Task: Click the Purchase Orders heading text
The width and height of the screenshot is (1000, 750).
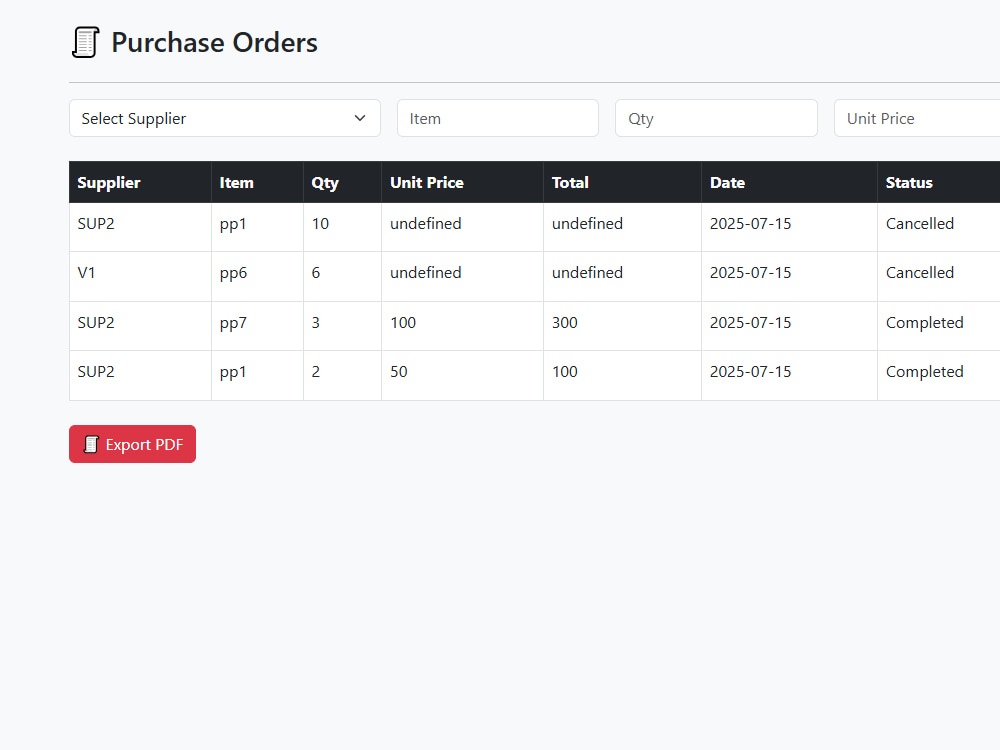Action: click(x=214, y=43)
